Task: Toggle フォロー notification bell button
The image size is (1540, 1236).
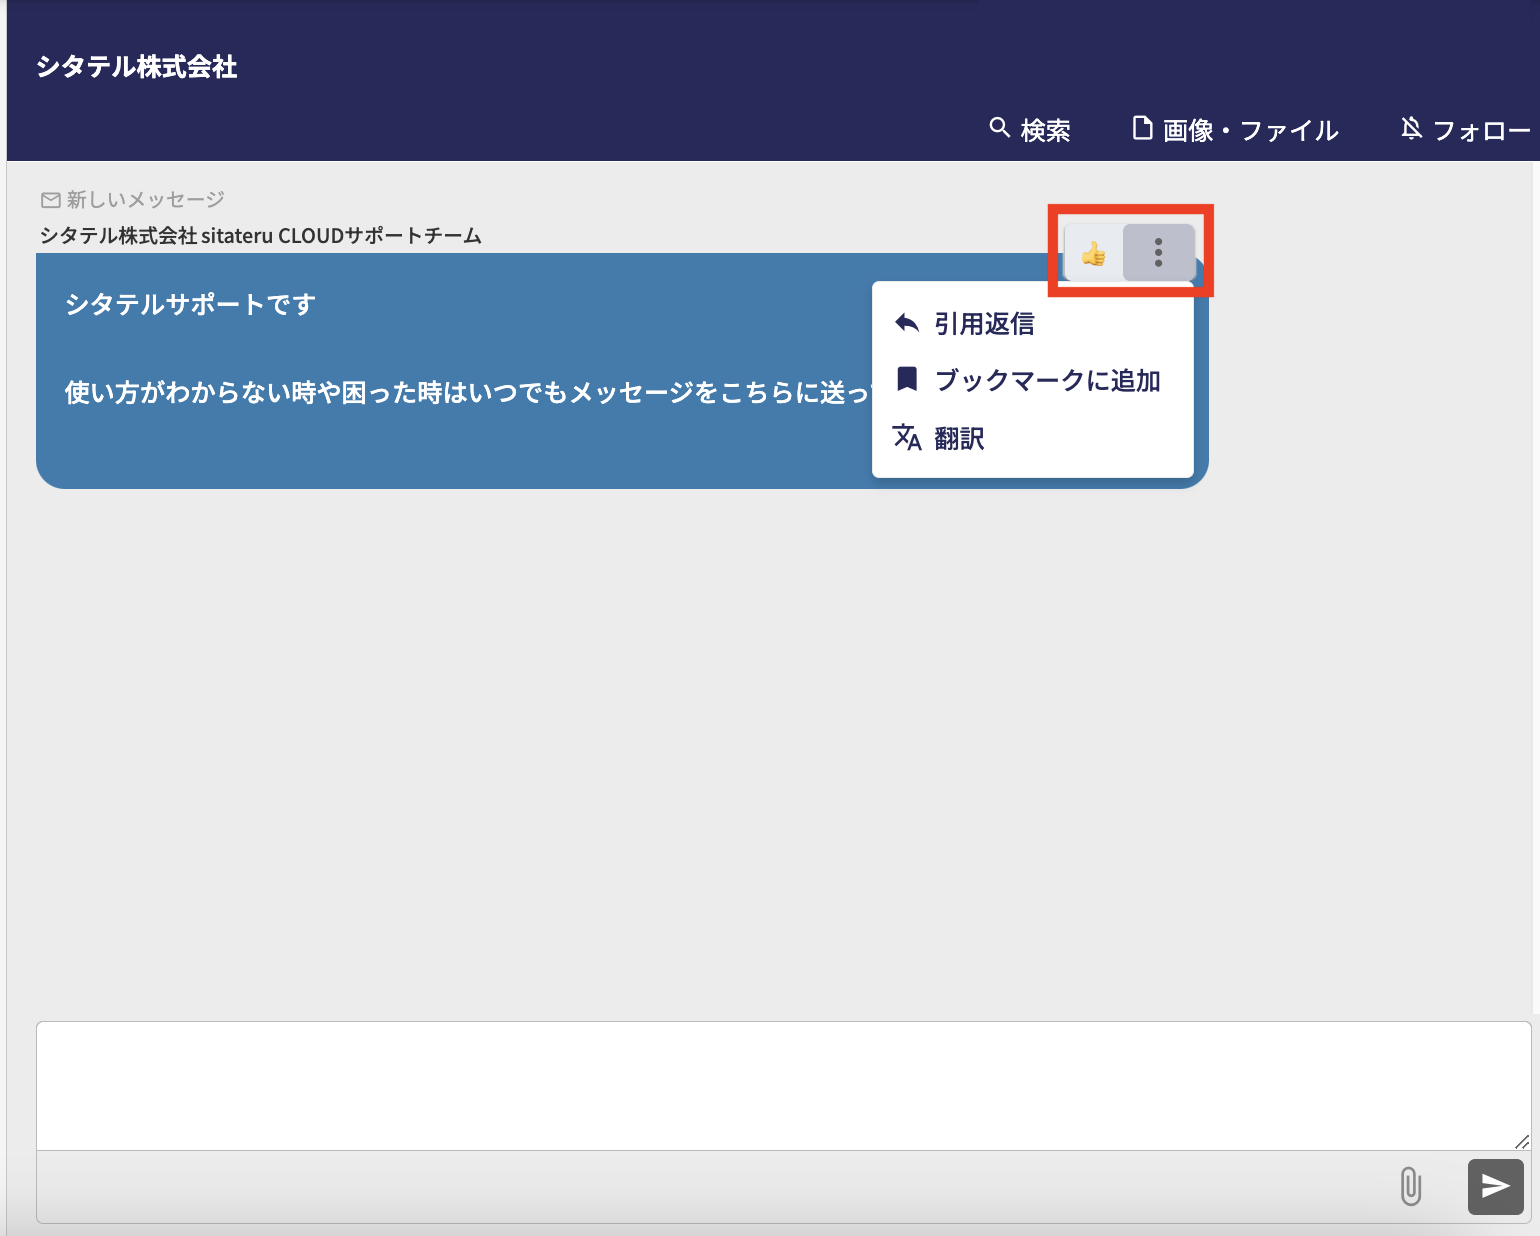Action: (1466, 130)
